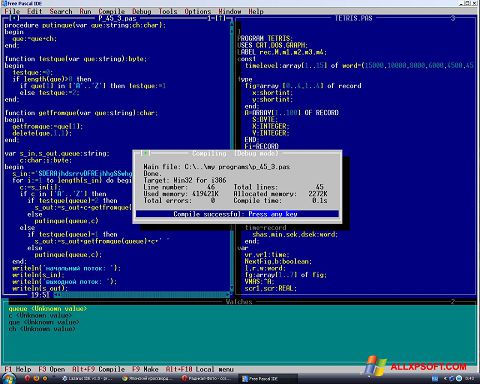Click 'PROGRAM TETRIS;' line in TETRIS.PAS
Image resolution: width=480 pixels, height=384 pixels.
click(x=265, y=39)
